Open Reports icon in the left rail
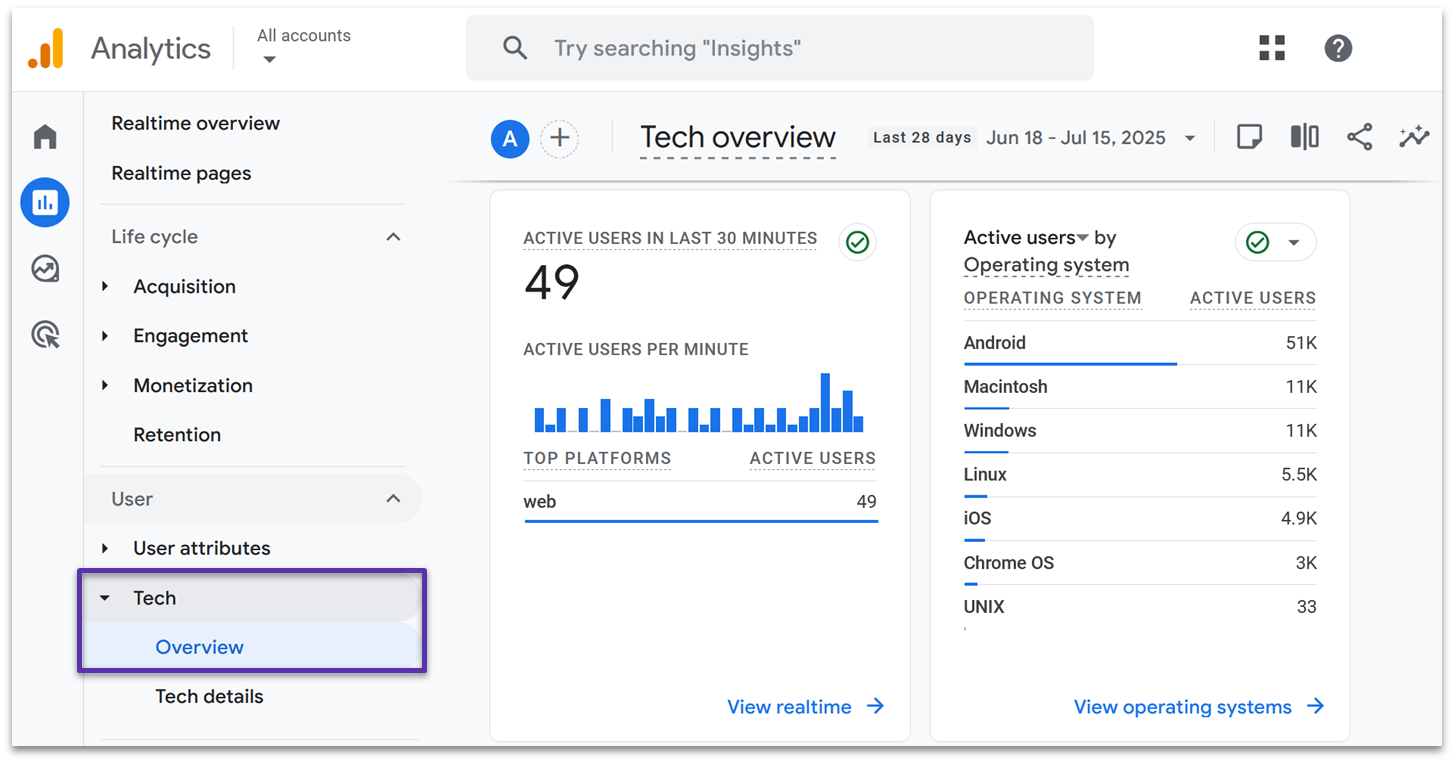The height and width of the screenshot is (763, 1454). click(x=45, y=203)
